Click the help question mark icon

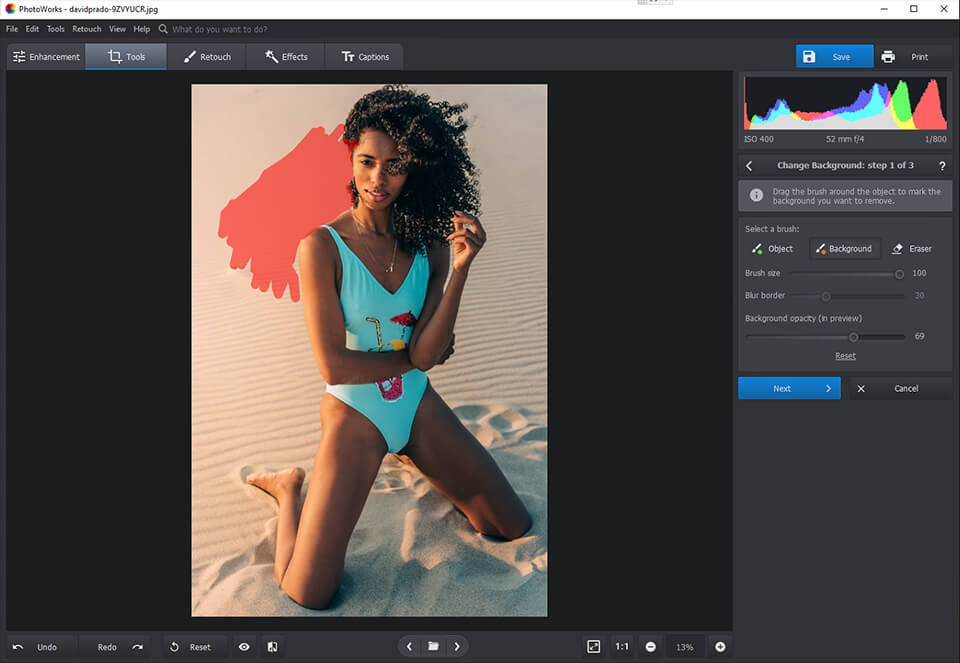pyautogui.click(x=941, y=166)
